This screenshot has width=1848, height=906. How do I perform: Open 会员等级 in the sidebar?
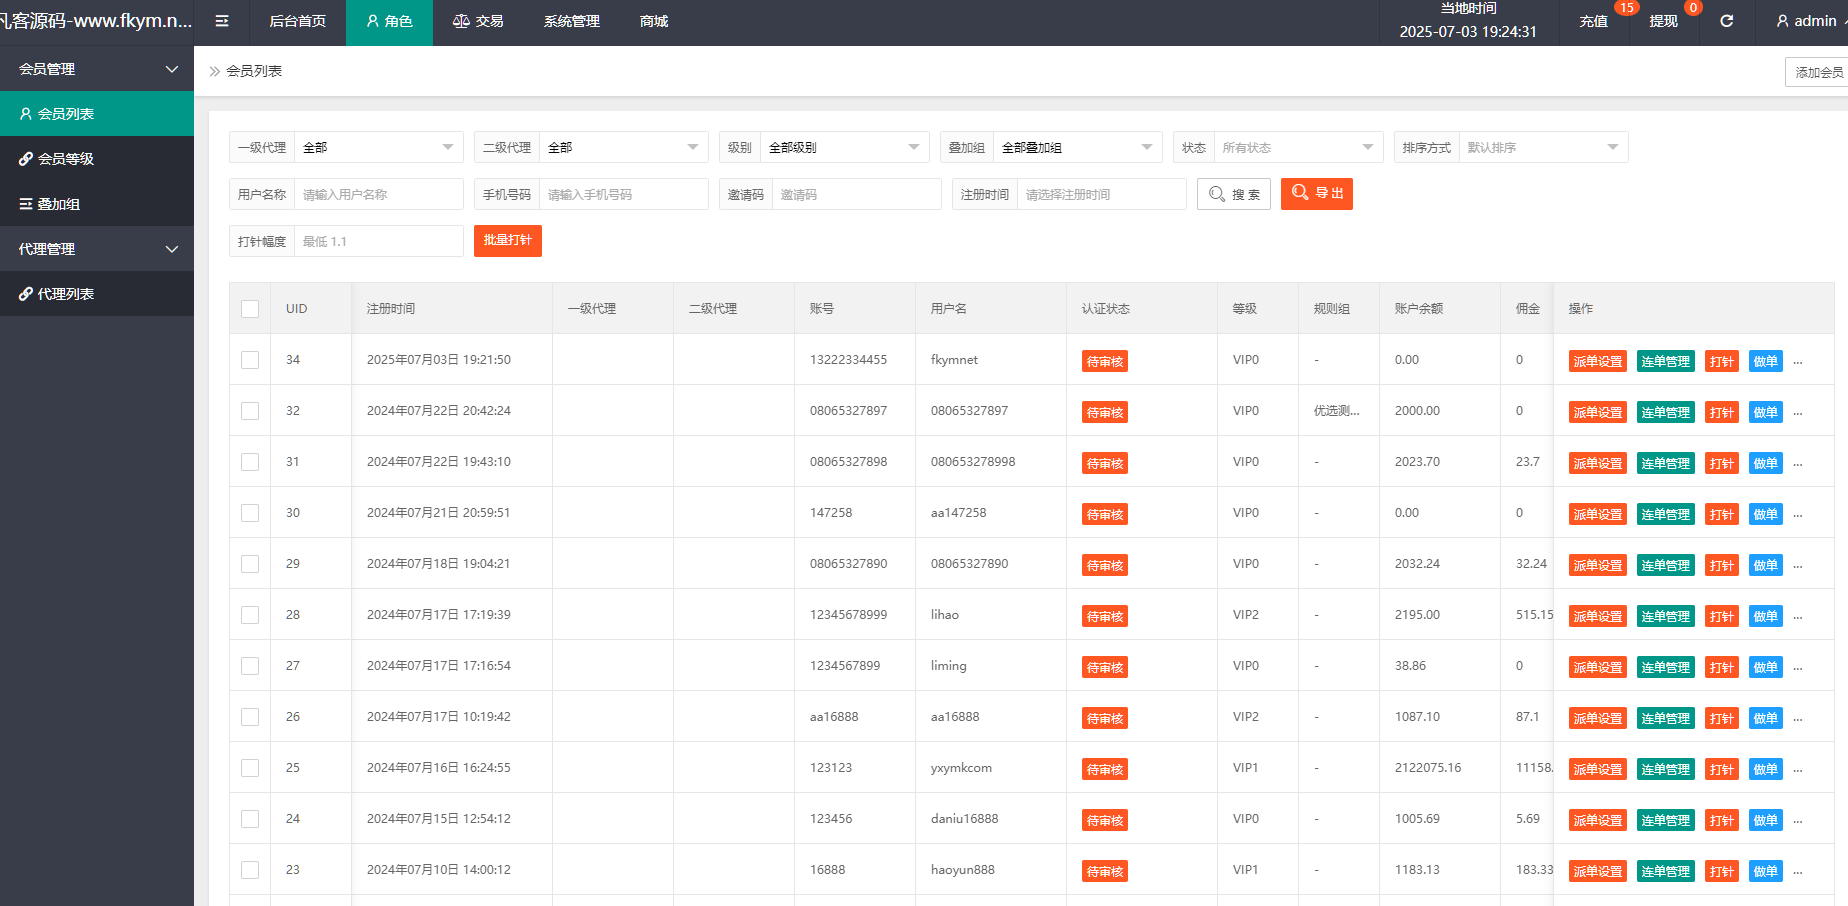66,159
